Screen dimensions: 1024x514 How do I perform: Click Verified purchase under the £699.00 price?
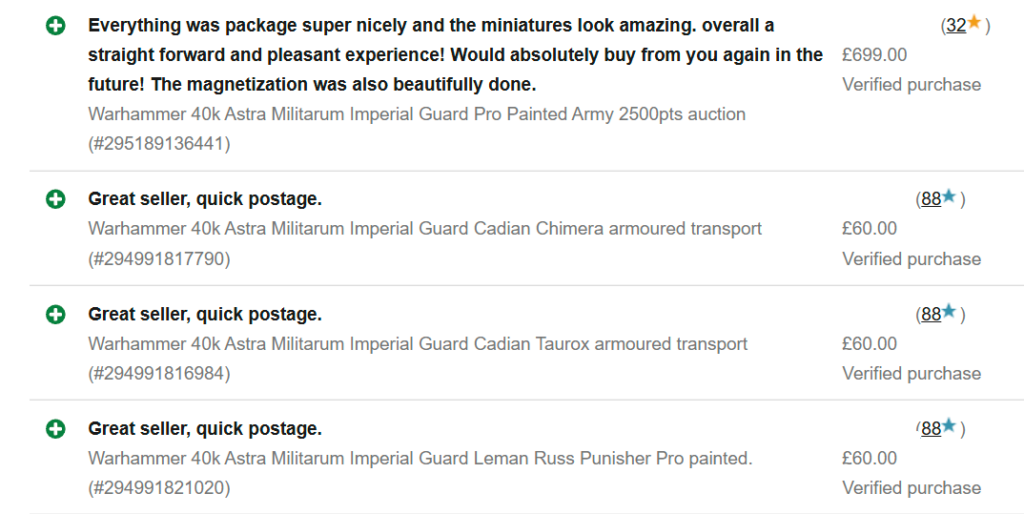912,85
